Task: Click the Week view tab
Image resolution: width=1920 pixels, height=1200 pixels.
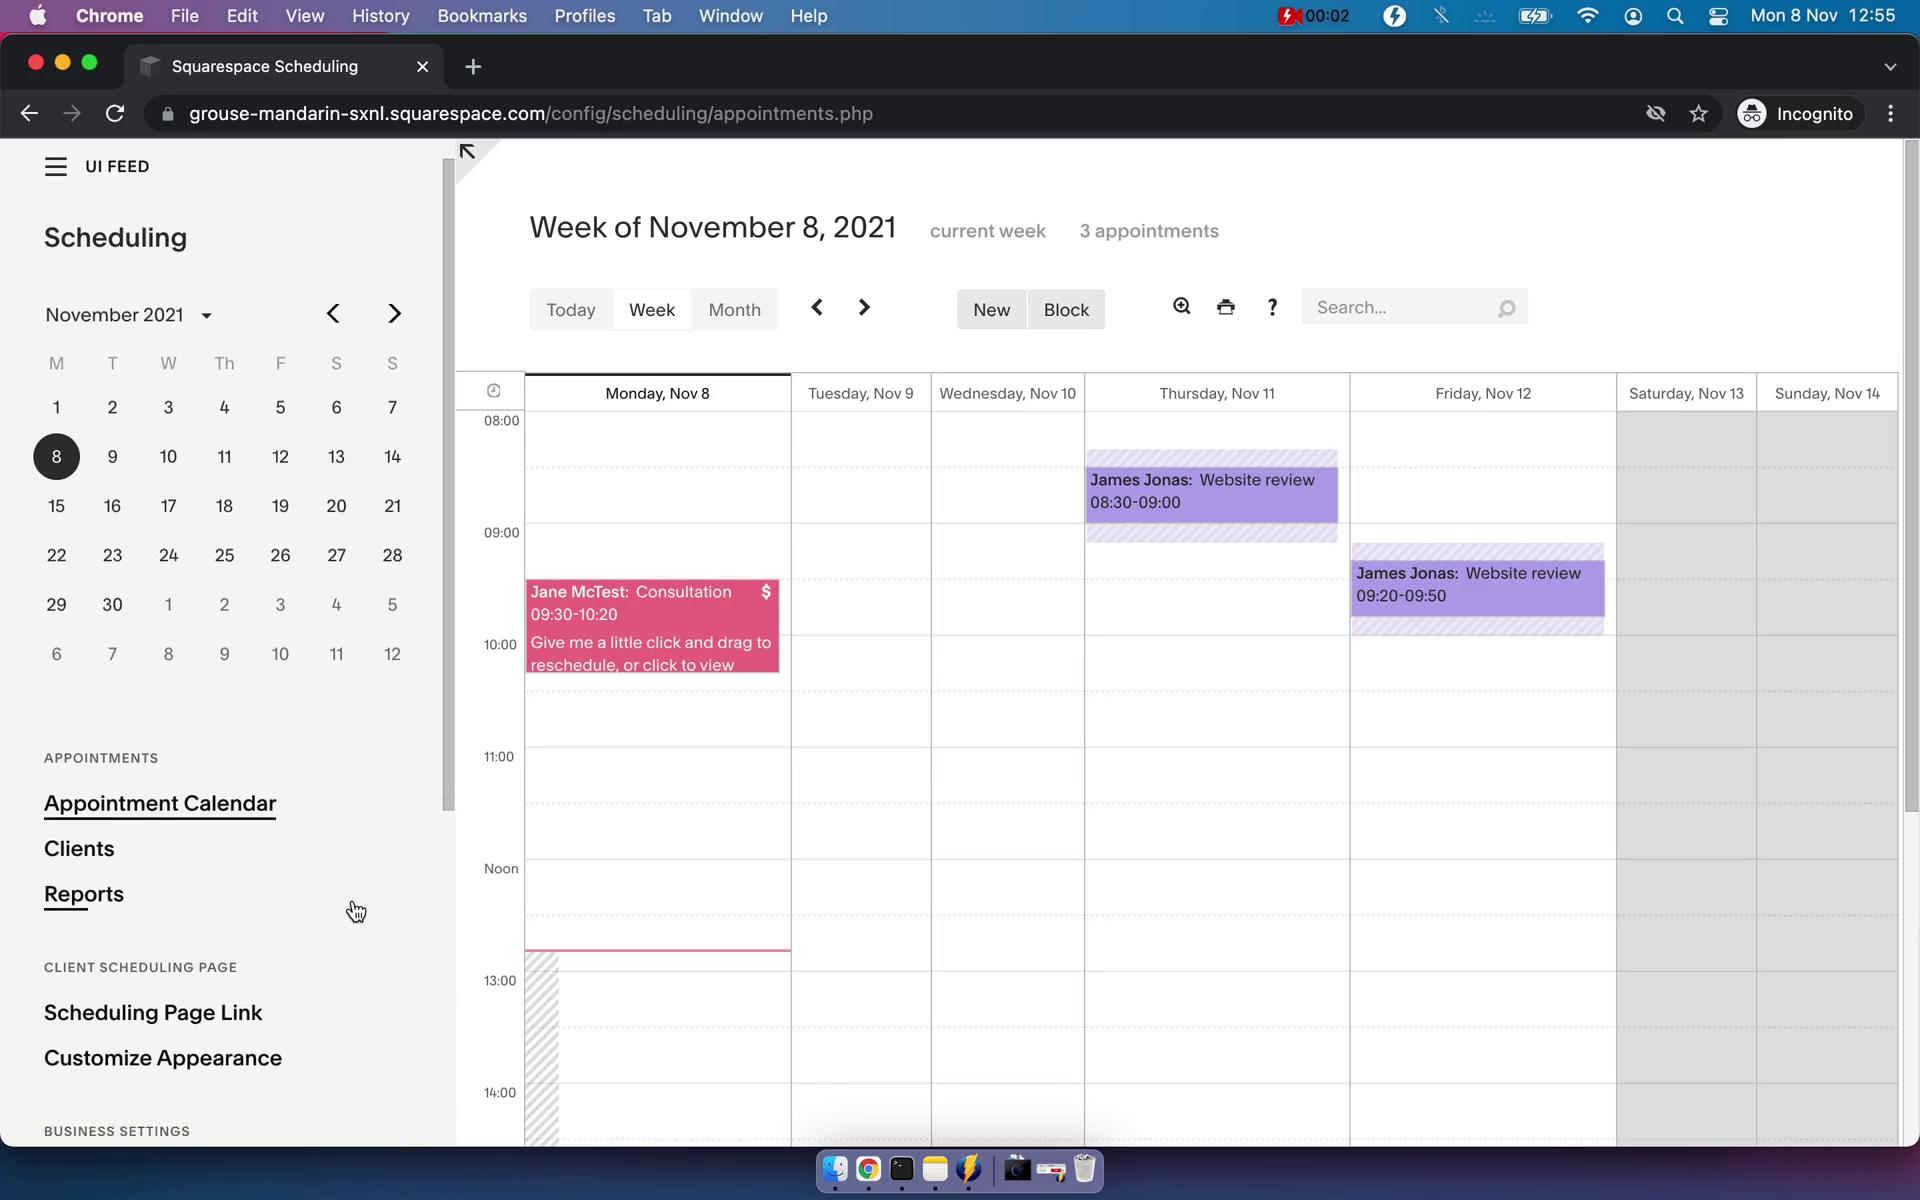Action: [651, 307]
